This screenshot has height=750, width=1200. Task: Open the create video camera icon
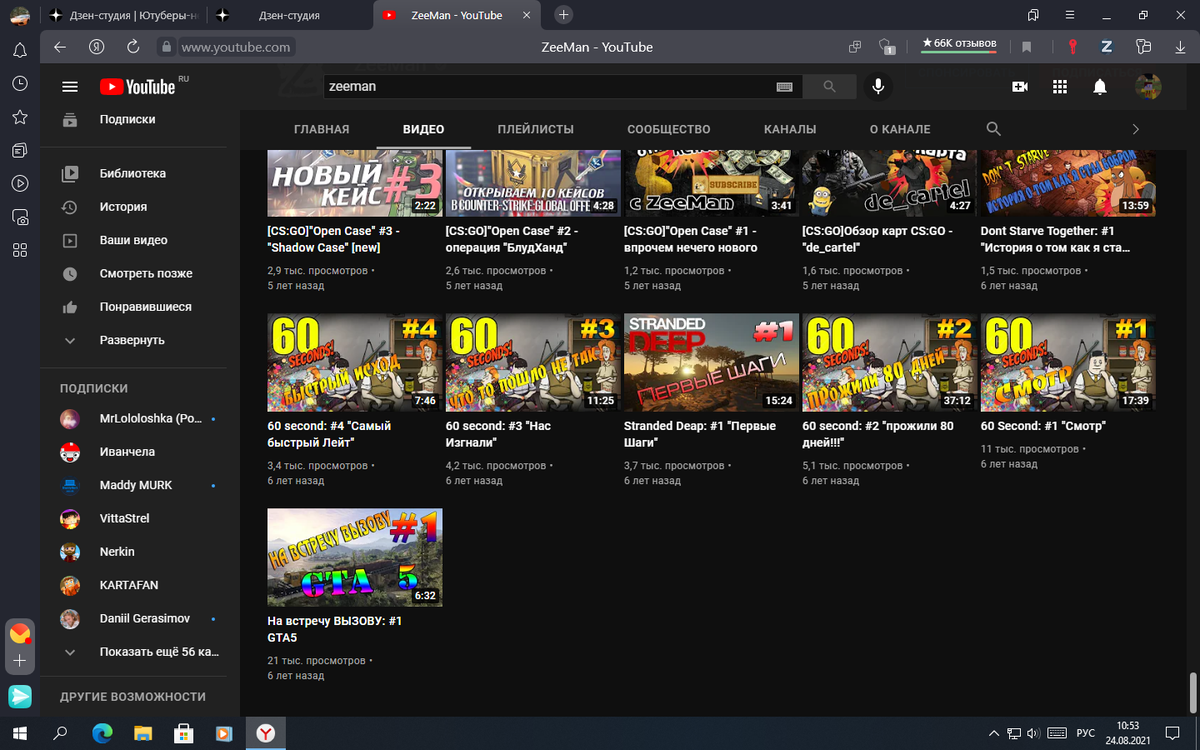[x=1020, y=87]
